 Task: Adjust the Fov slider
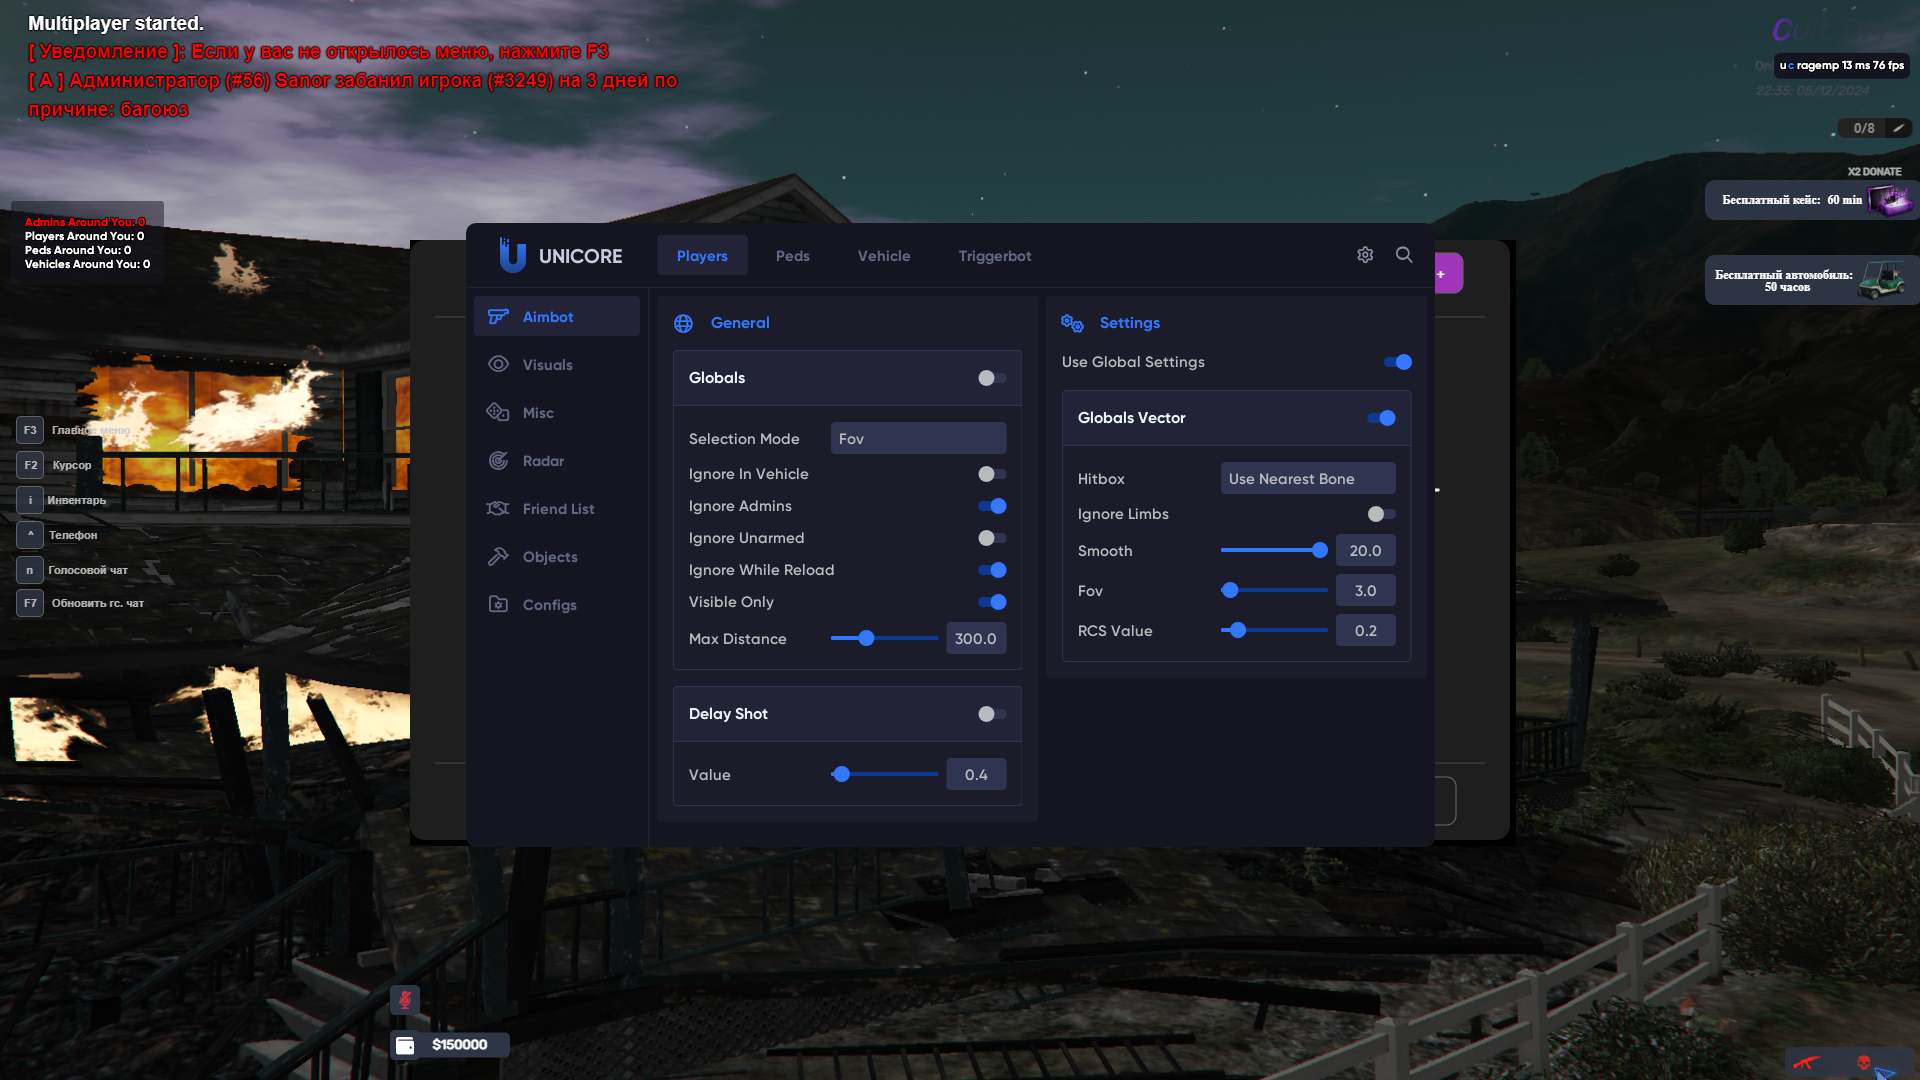(1274, 590)
